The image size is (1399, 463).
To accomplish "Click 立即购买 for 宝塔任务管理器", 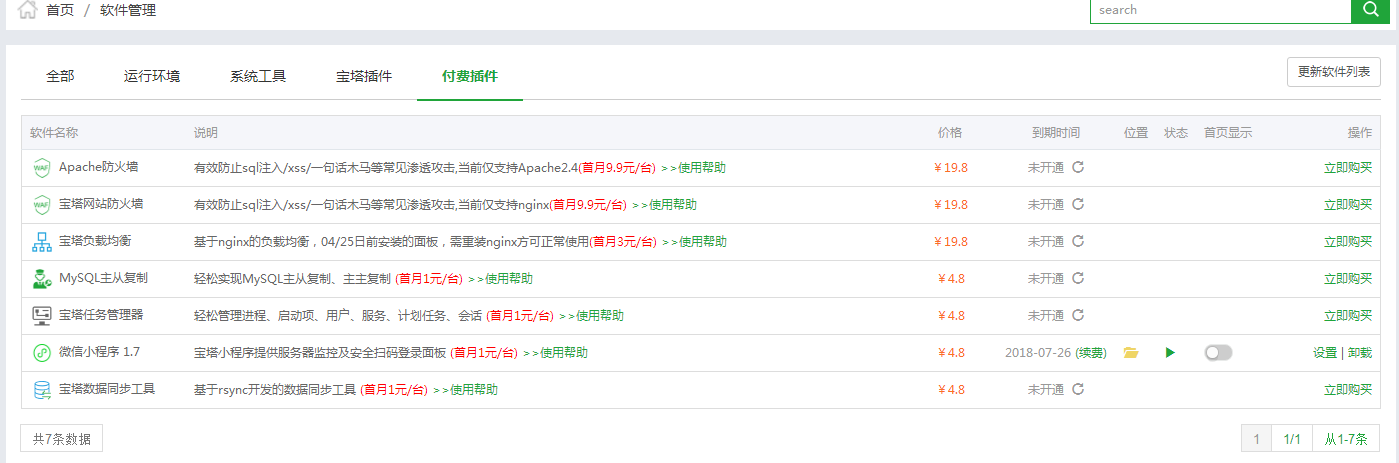I will (x=1348, y=315).
